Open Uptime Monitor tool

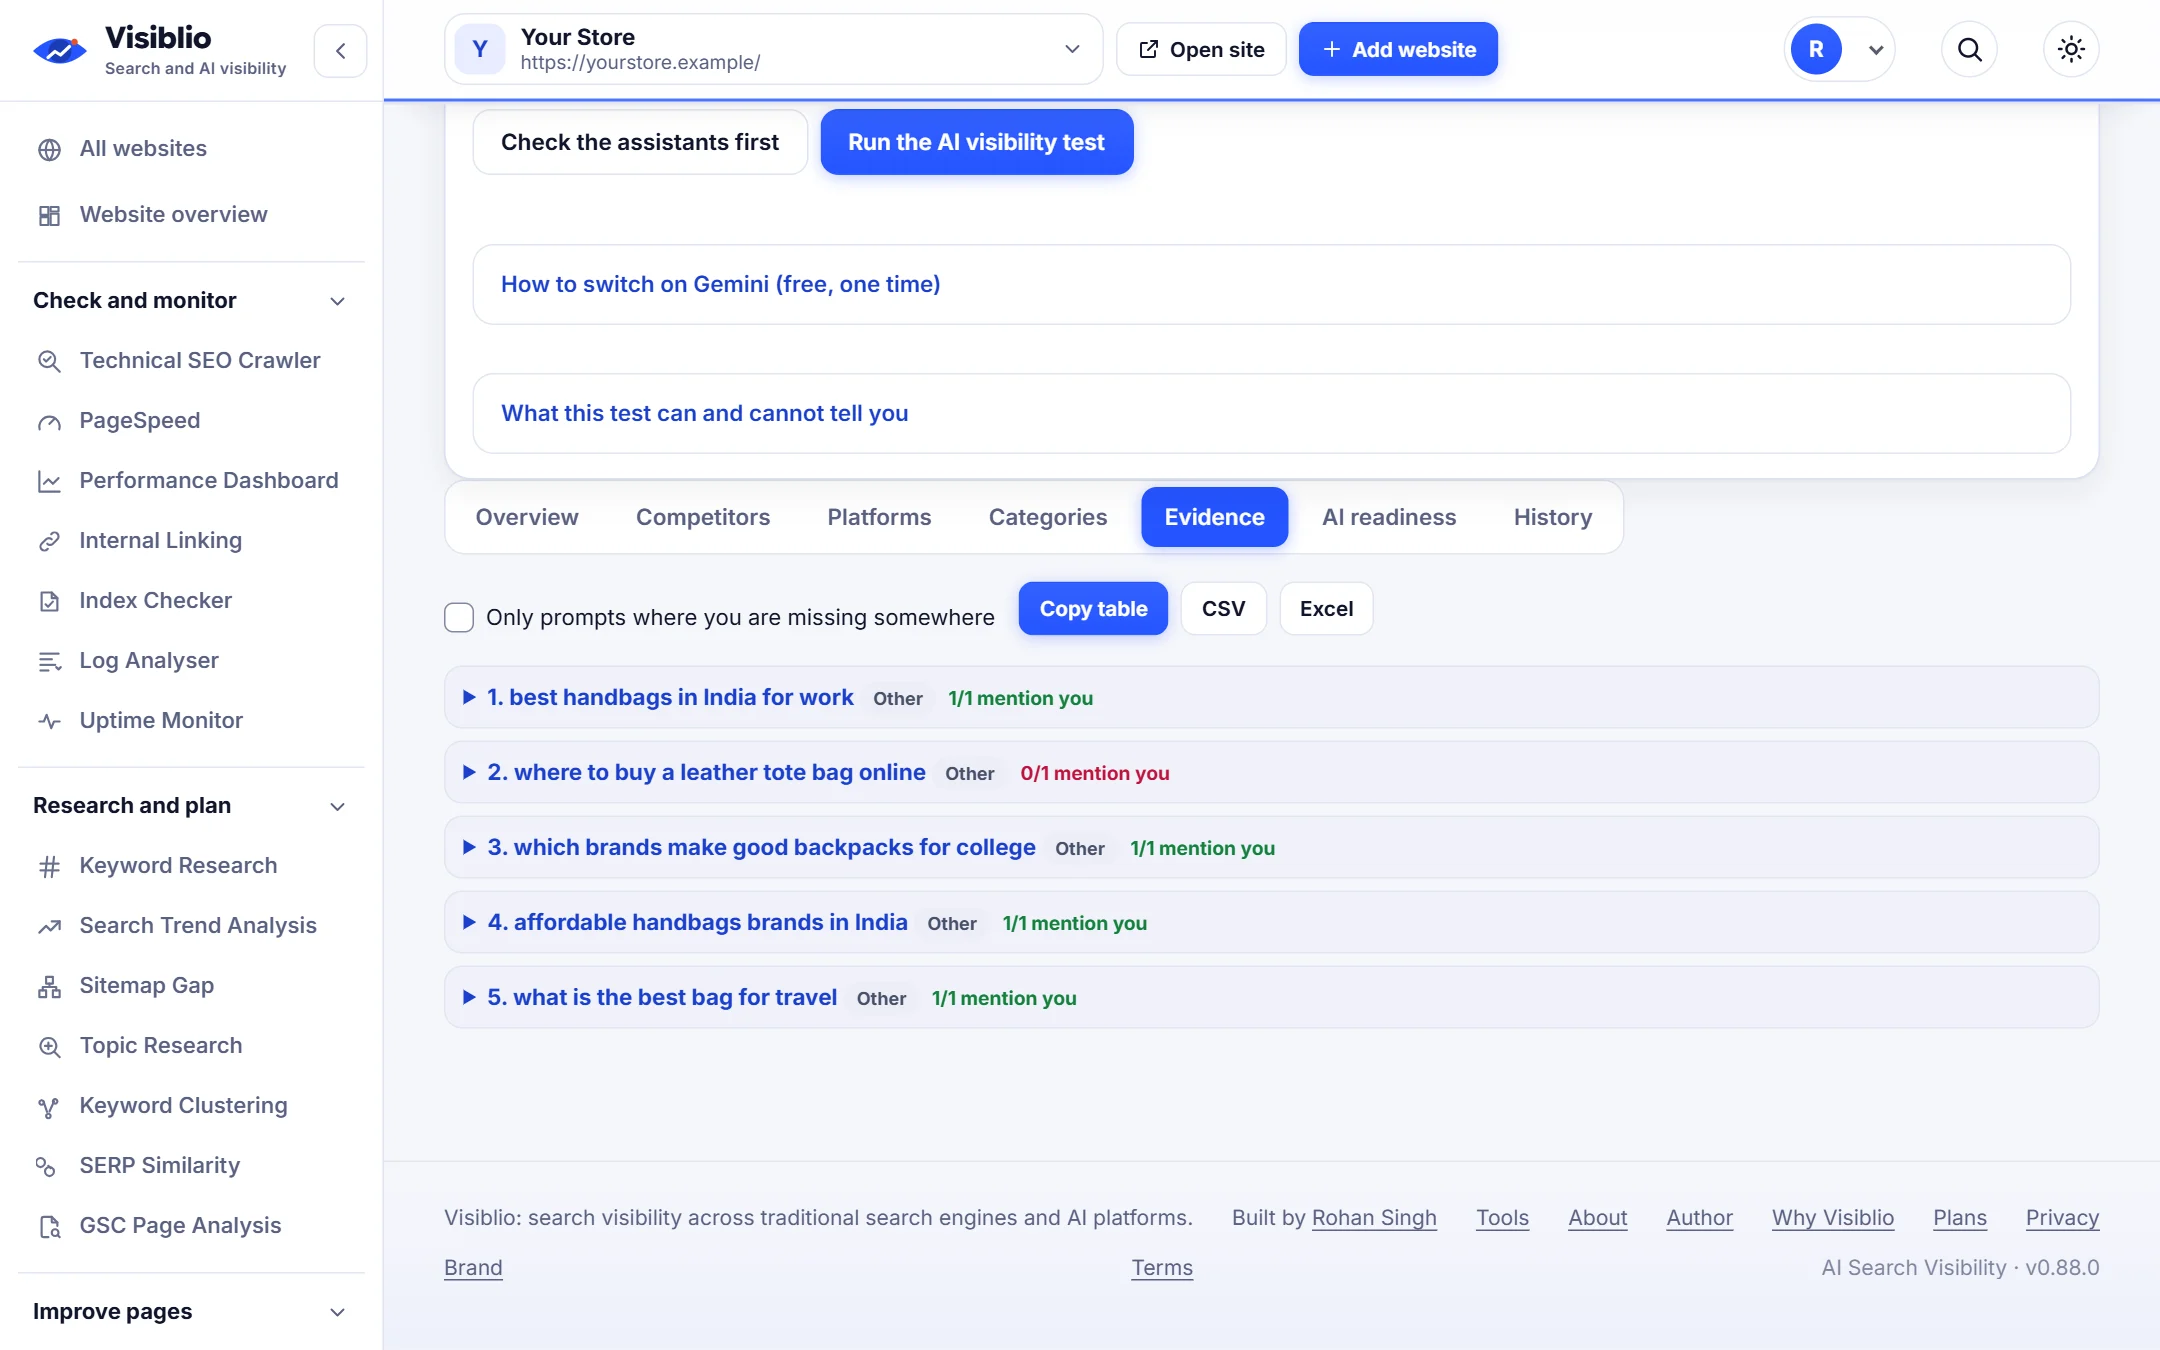[x=161, y=720]
